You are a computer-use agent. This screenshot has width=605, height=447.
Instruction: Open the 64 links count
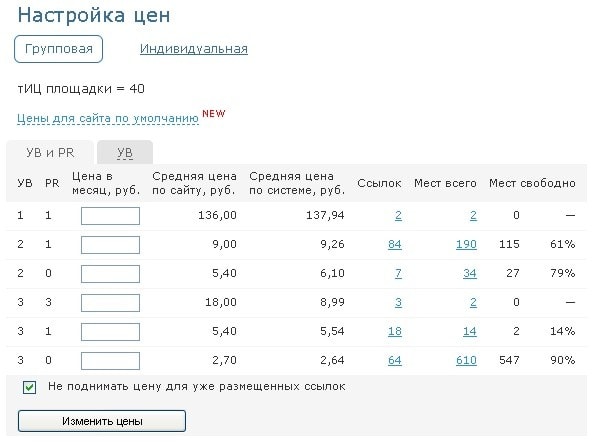pyautogui.click(x=394, y=361)
